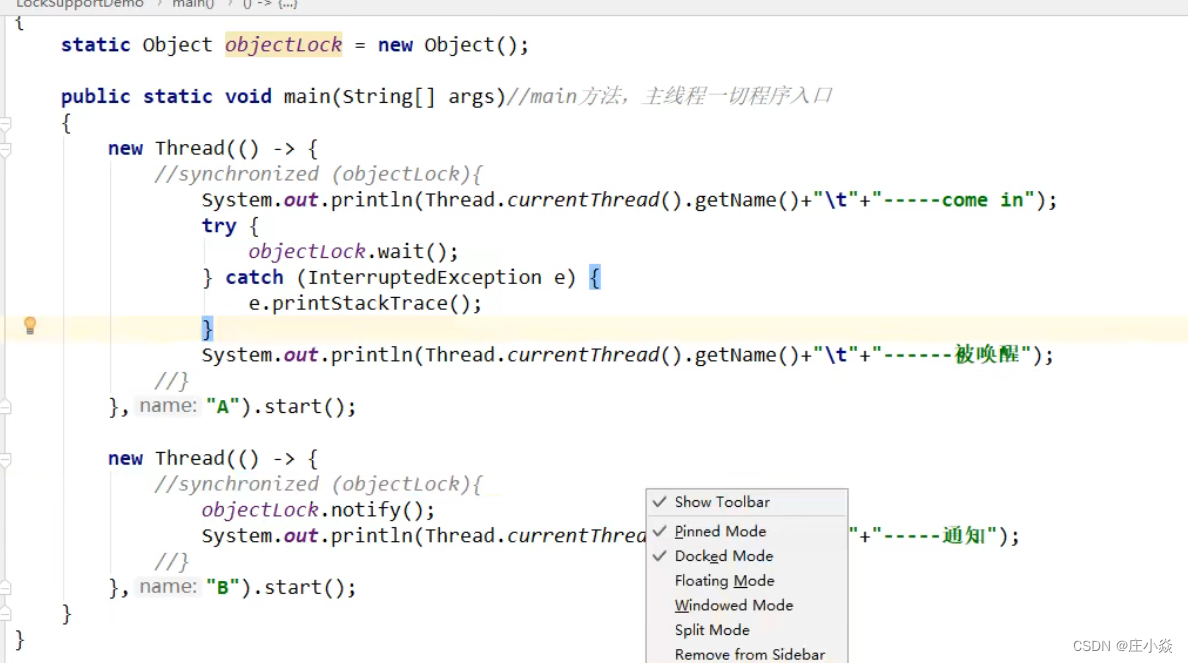Click objectLock.wait() call
The image size is (1188, 663).
[353, 252]
